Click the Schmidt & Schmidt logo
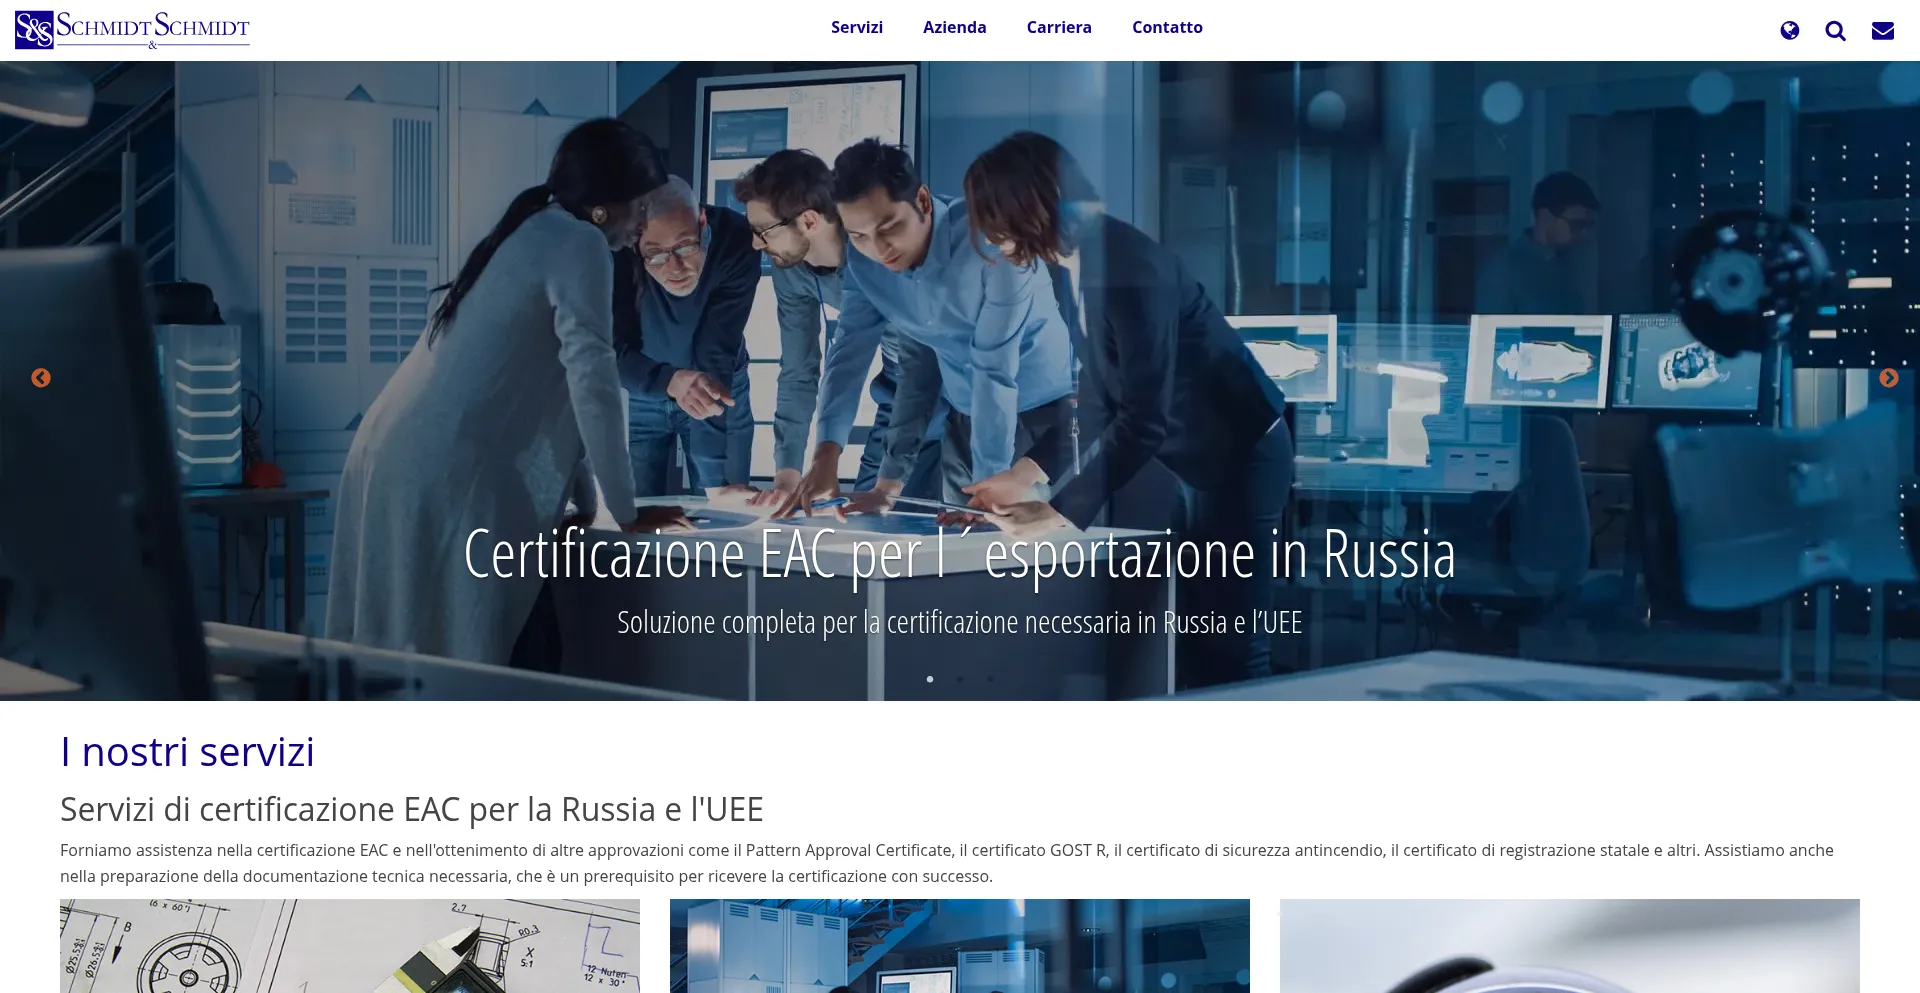 pyautogui.click(x=132, y=30)
